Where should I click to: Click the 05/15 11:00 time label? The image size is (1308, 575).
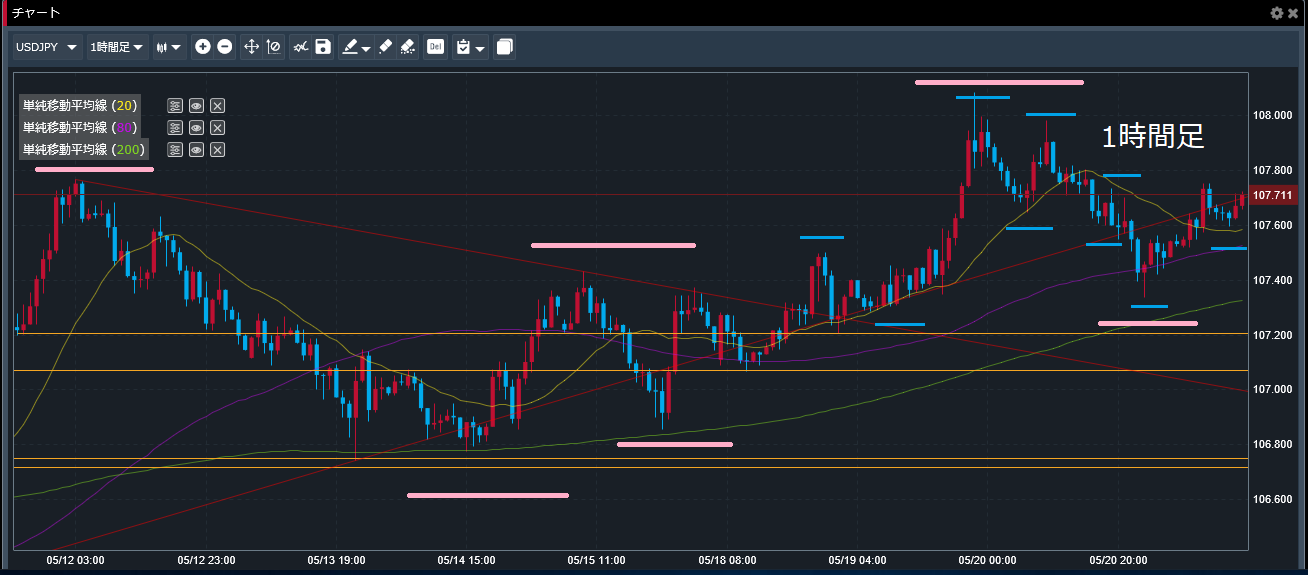pos(596,561)
